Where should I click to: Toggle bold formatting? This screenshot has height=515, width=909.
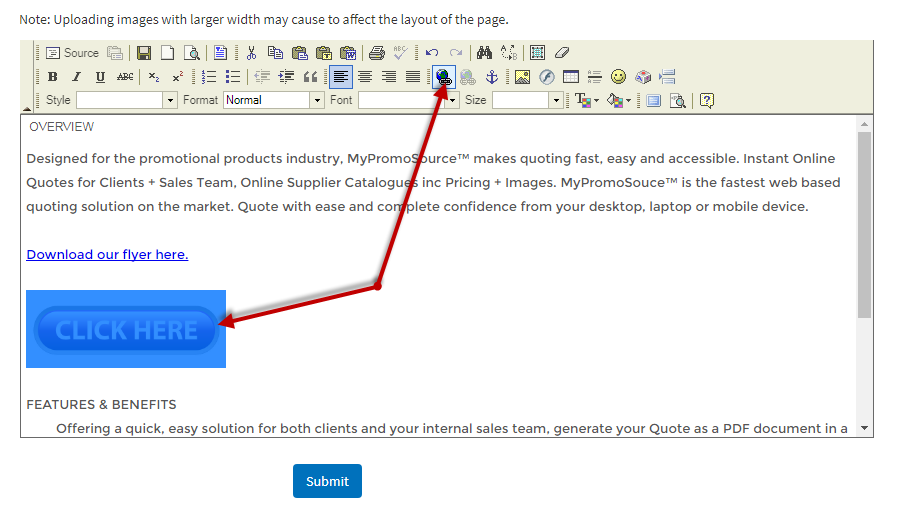[52, 77]
